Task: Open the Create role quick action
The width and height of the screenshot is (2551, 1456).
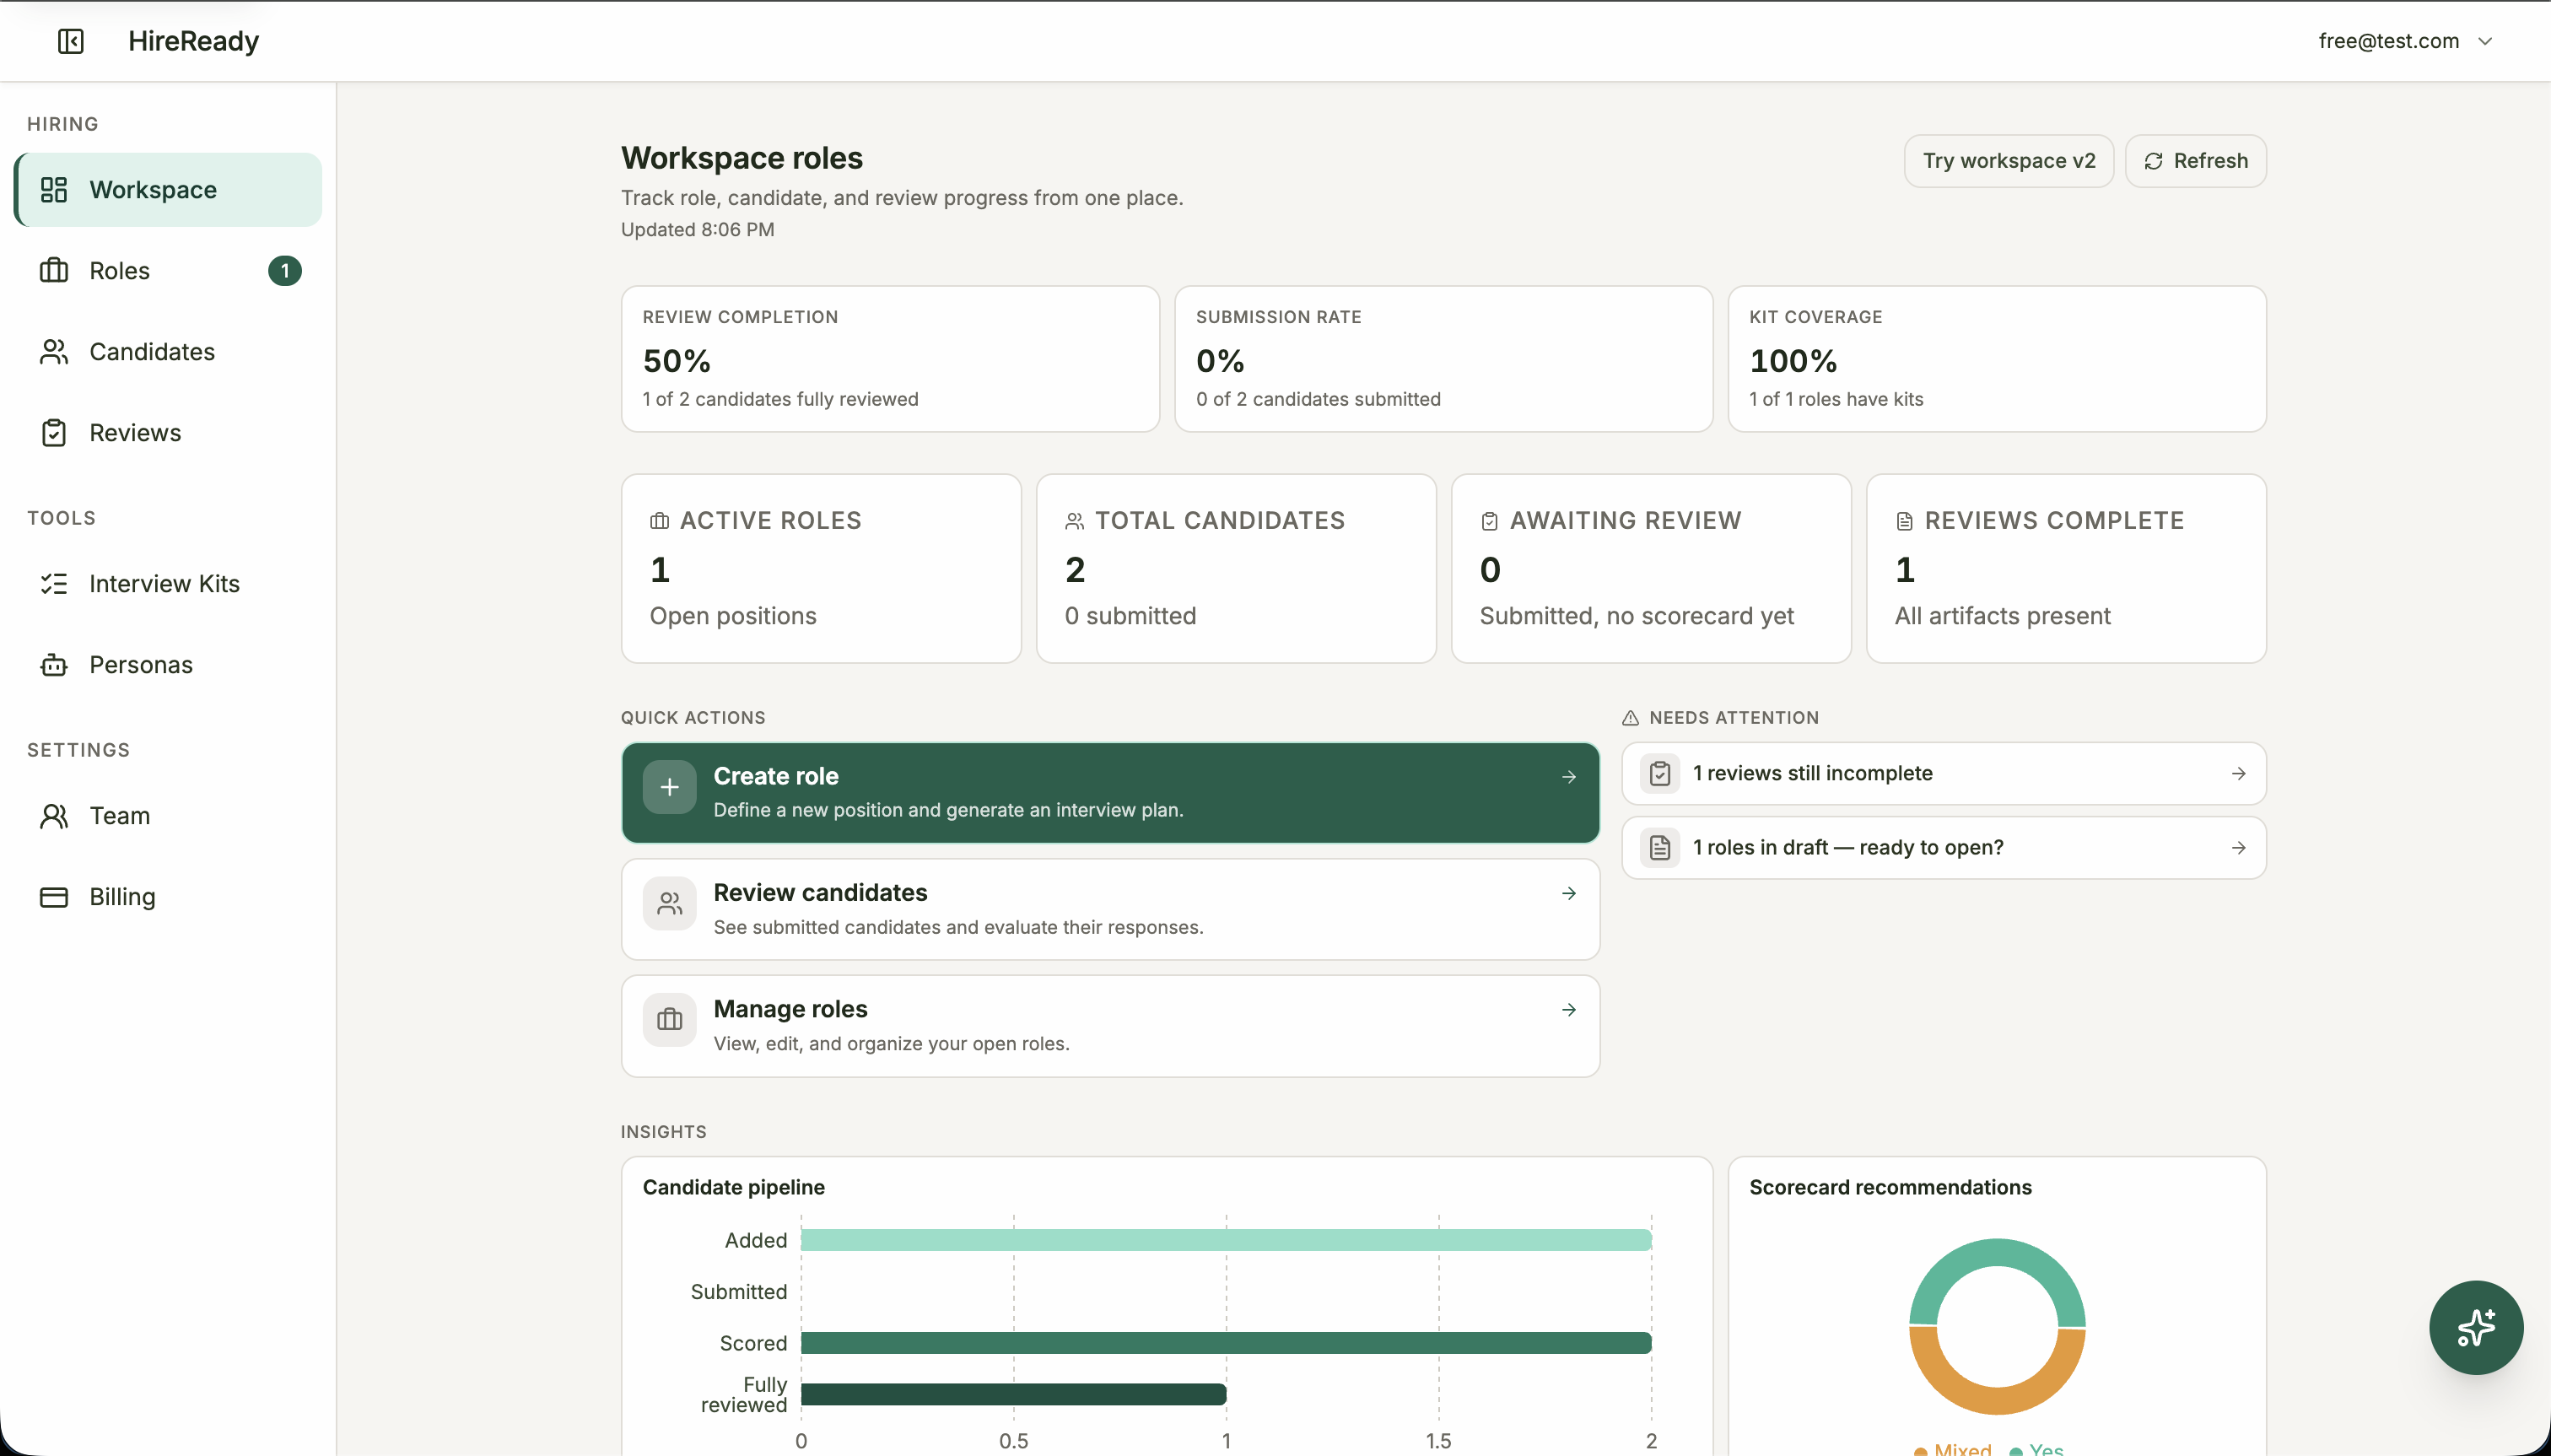Action: pos(1109,792)
